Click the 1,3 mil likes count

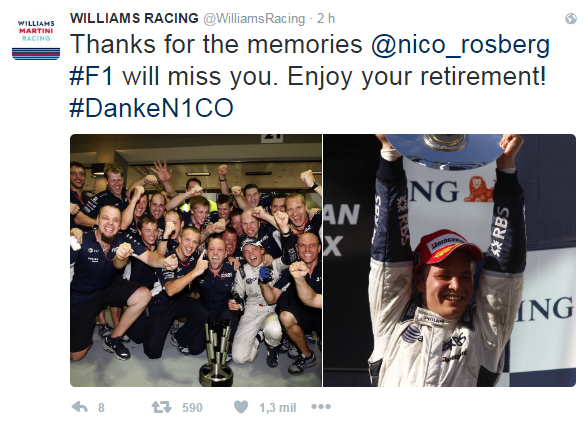pyautogui.click(x=278, y=408)
